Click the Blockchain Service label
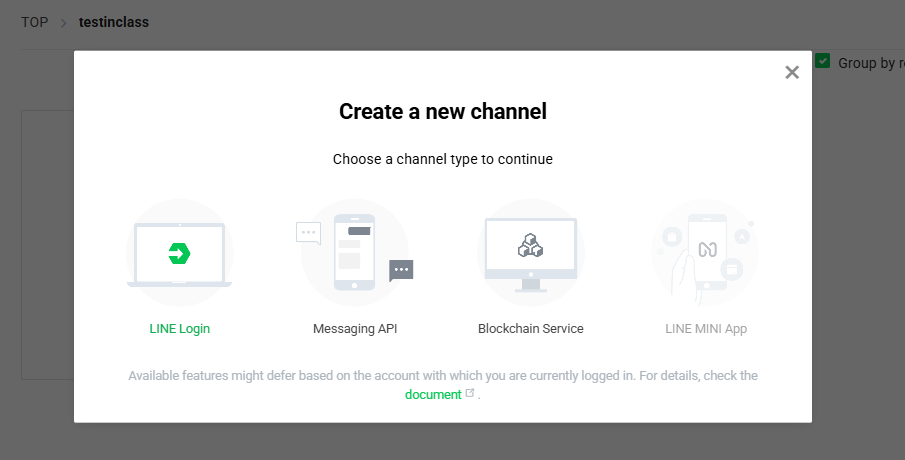This screenshot has width=905, height=460. 530,329
